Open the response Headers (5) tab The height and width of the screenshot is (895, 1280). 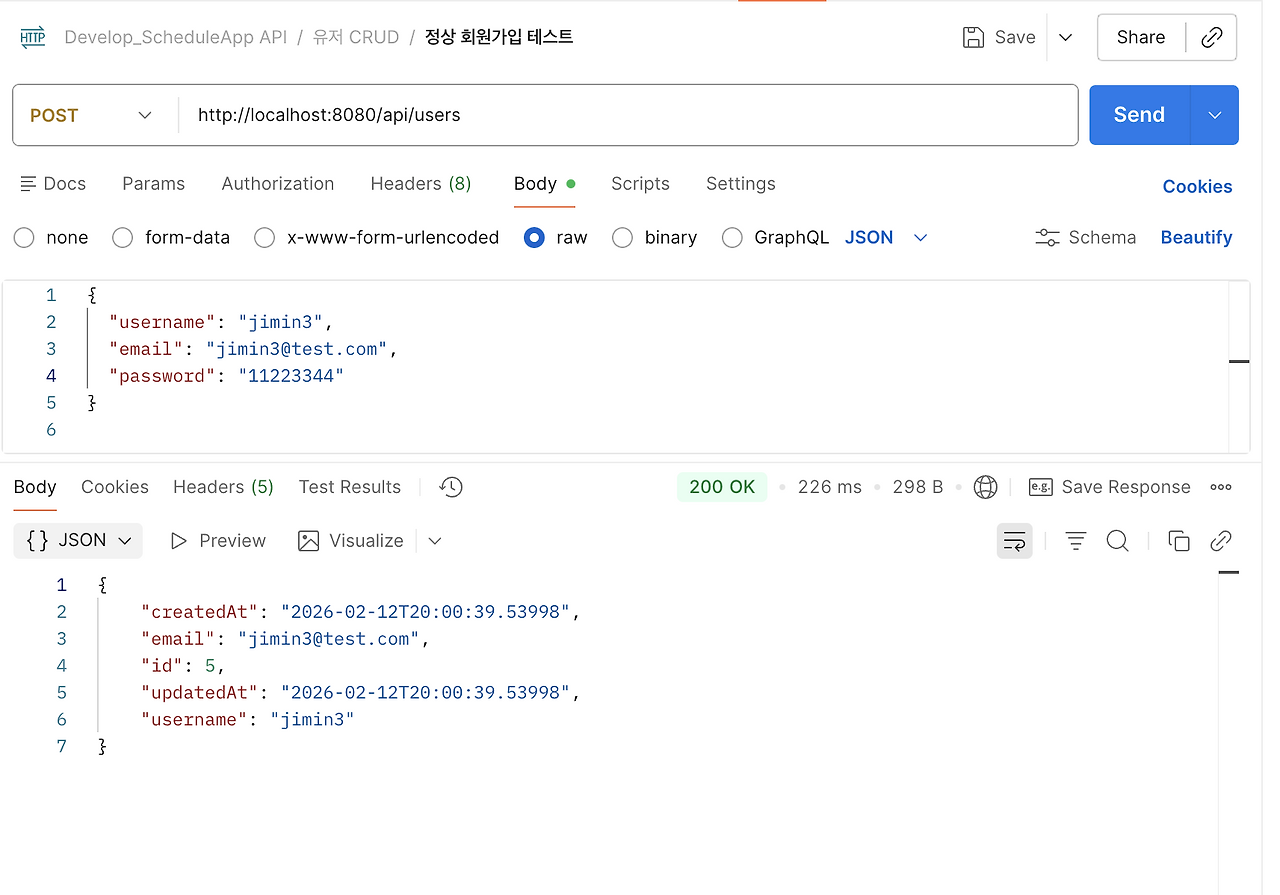click(x=223, y=487)
